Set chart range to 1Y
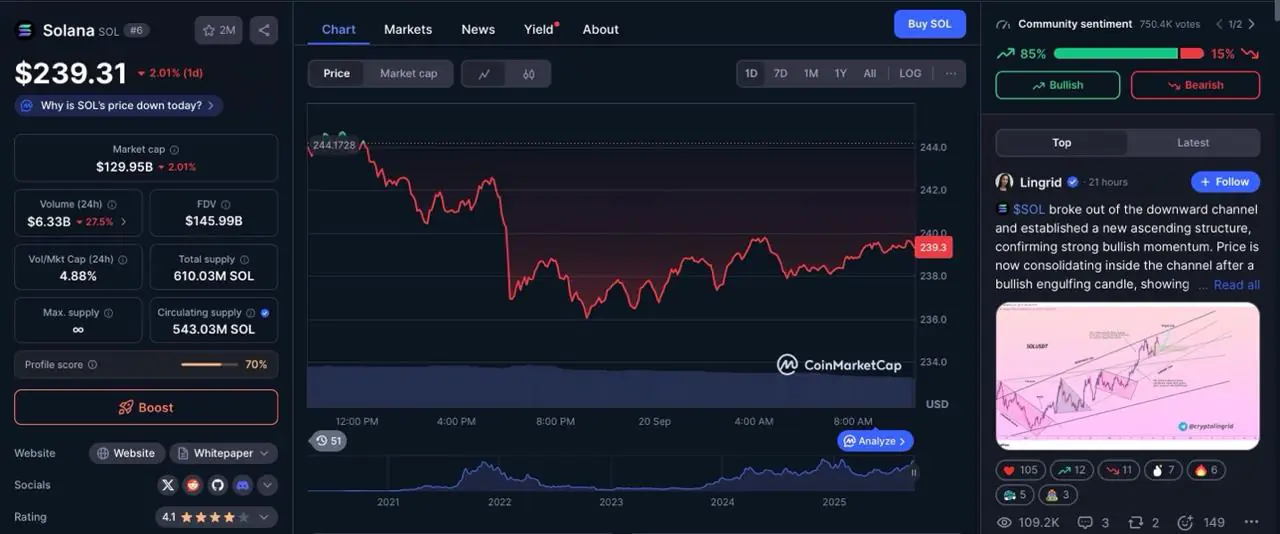The width and height of the screenshot is (1280, 534). 841,73
